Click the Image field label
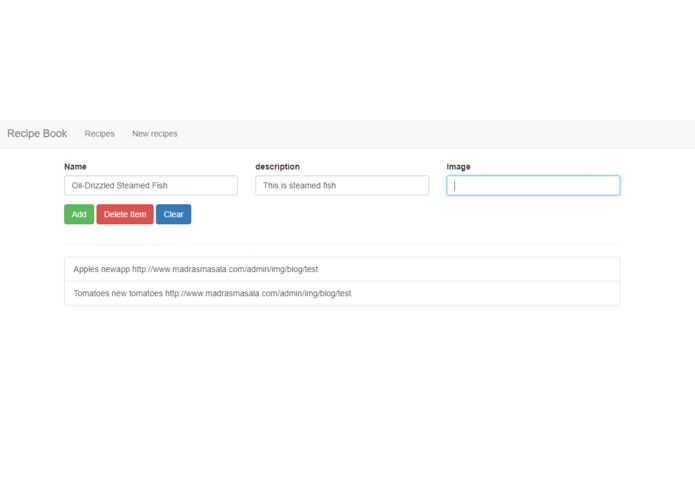 [458, 167]
